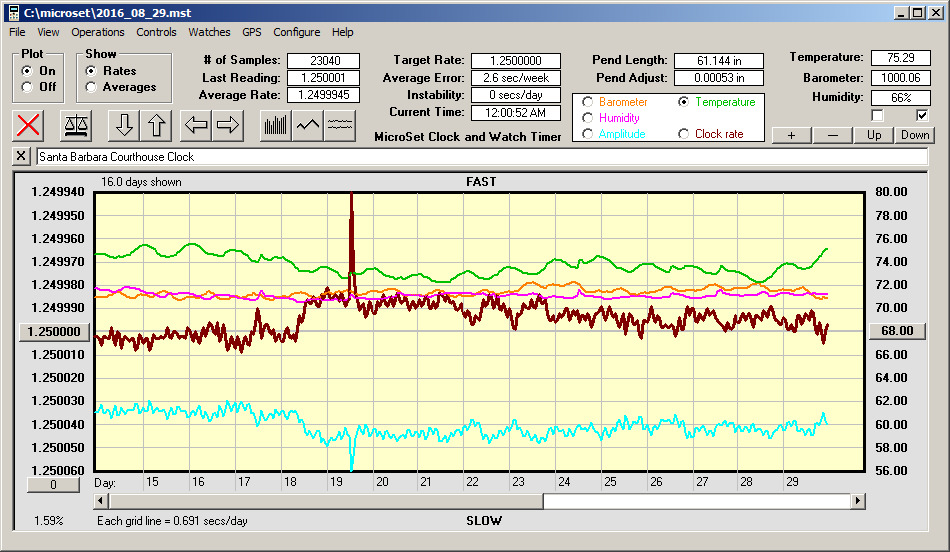The height and width of the screenshot is (552, 950).
Task: Click the Average Rate field
Action: (x=324, y=95)
